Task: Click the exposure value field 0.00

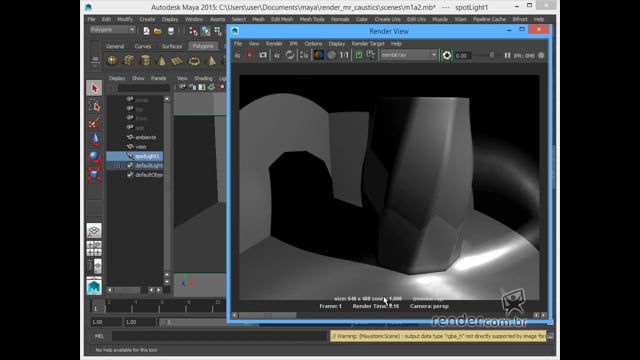Action: (x=463, y=56)
